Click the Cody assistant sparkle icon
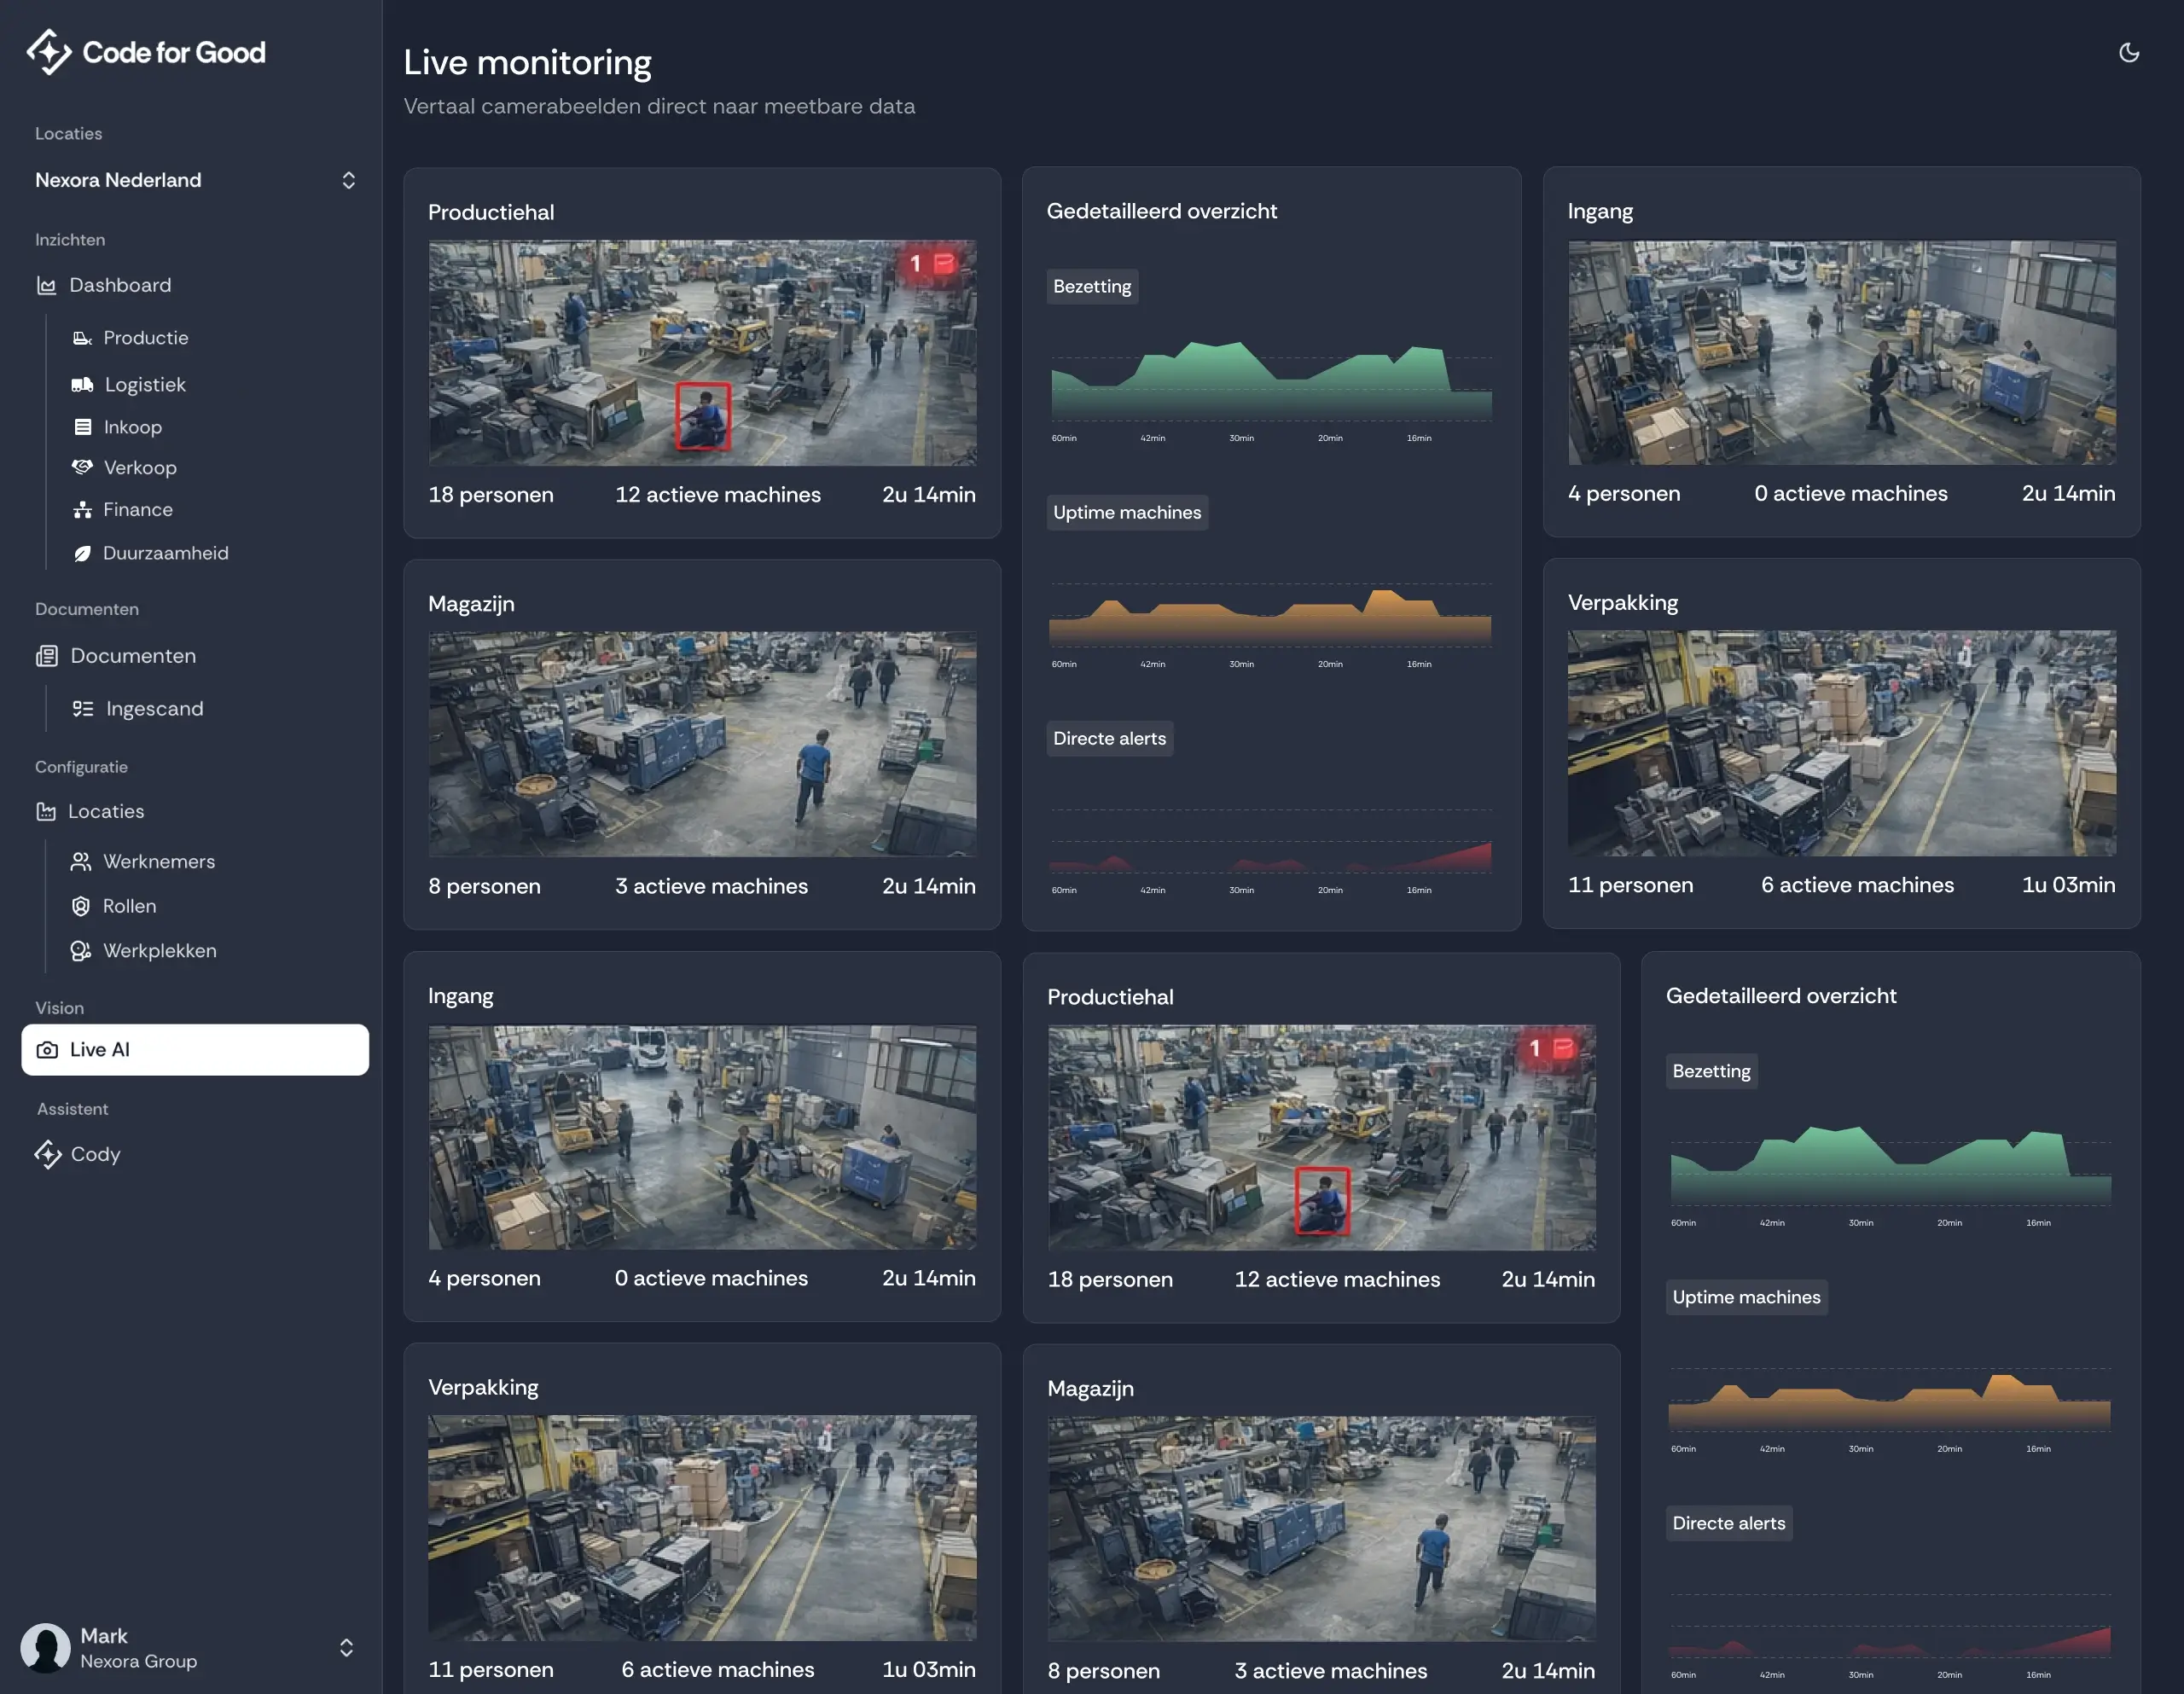 click(47, 1155)
